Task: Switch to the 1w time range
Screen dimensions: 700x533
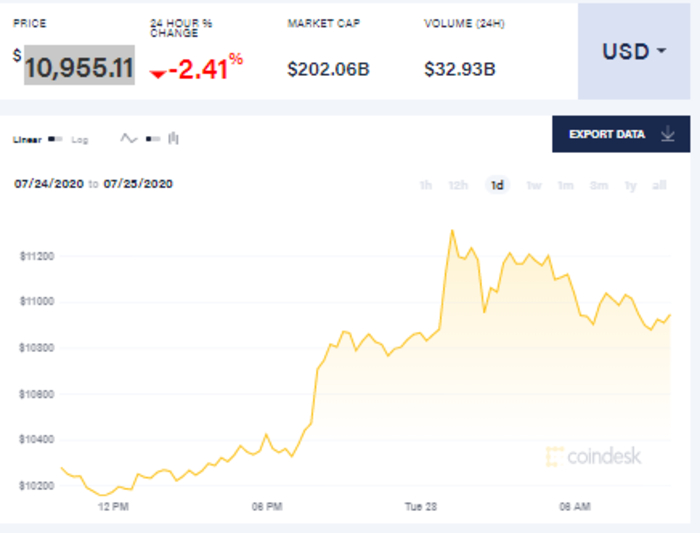Action: pos(533,185)
